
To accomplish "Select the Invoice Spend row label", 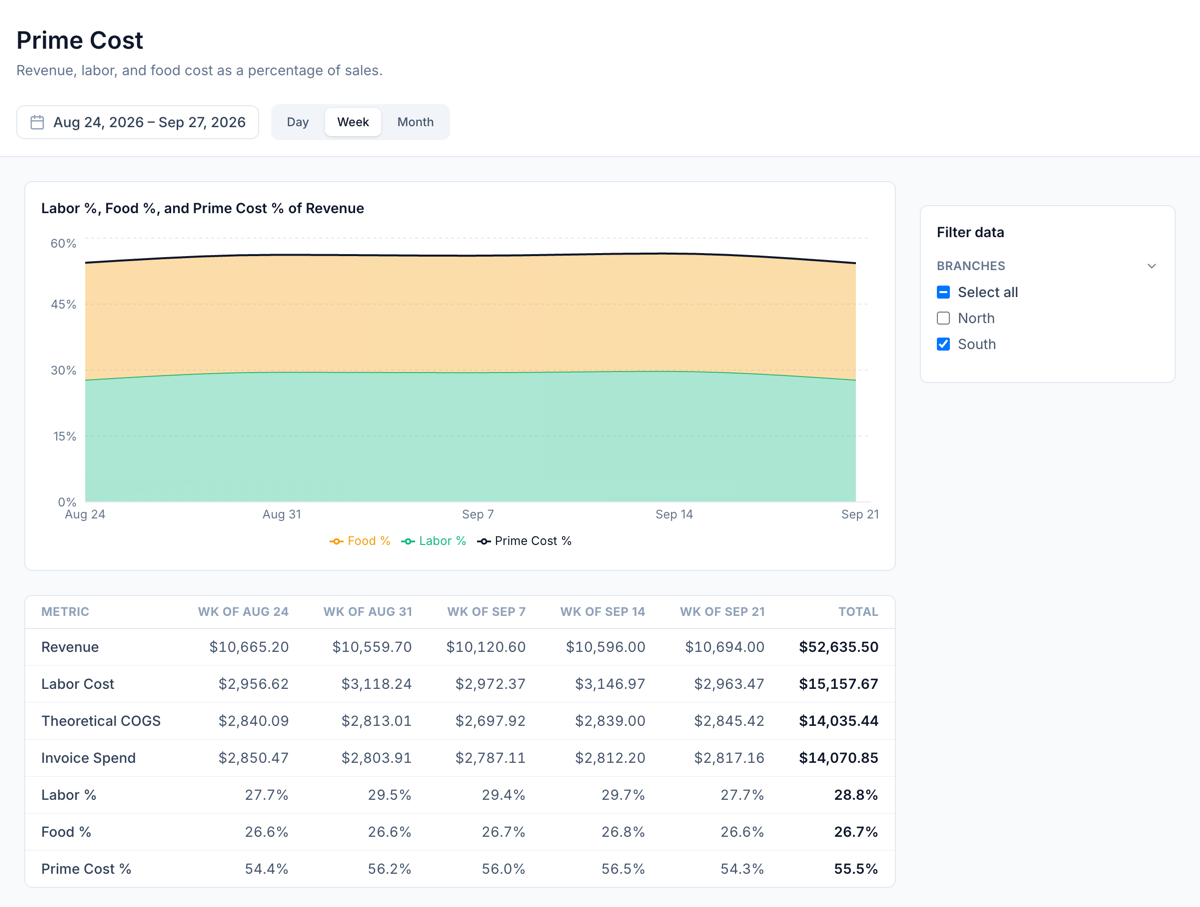I will 88,758.
